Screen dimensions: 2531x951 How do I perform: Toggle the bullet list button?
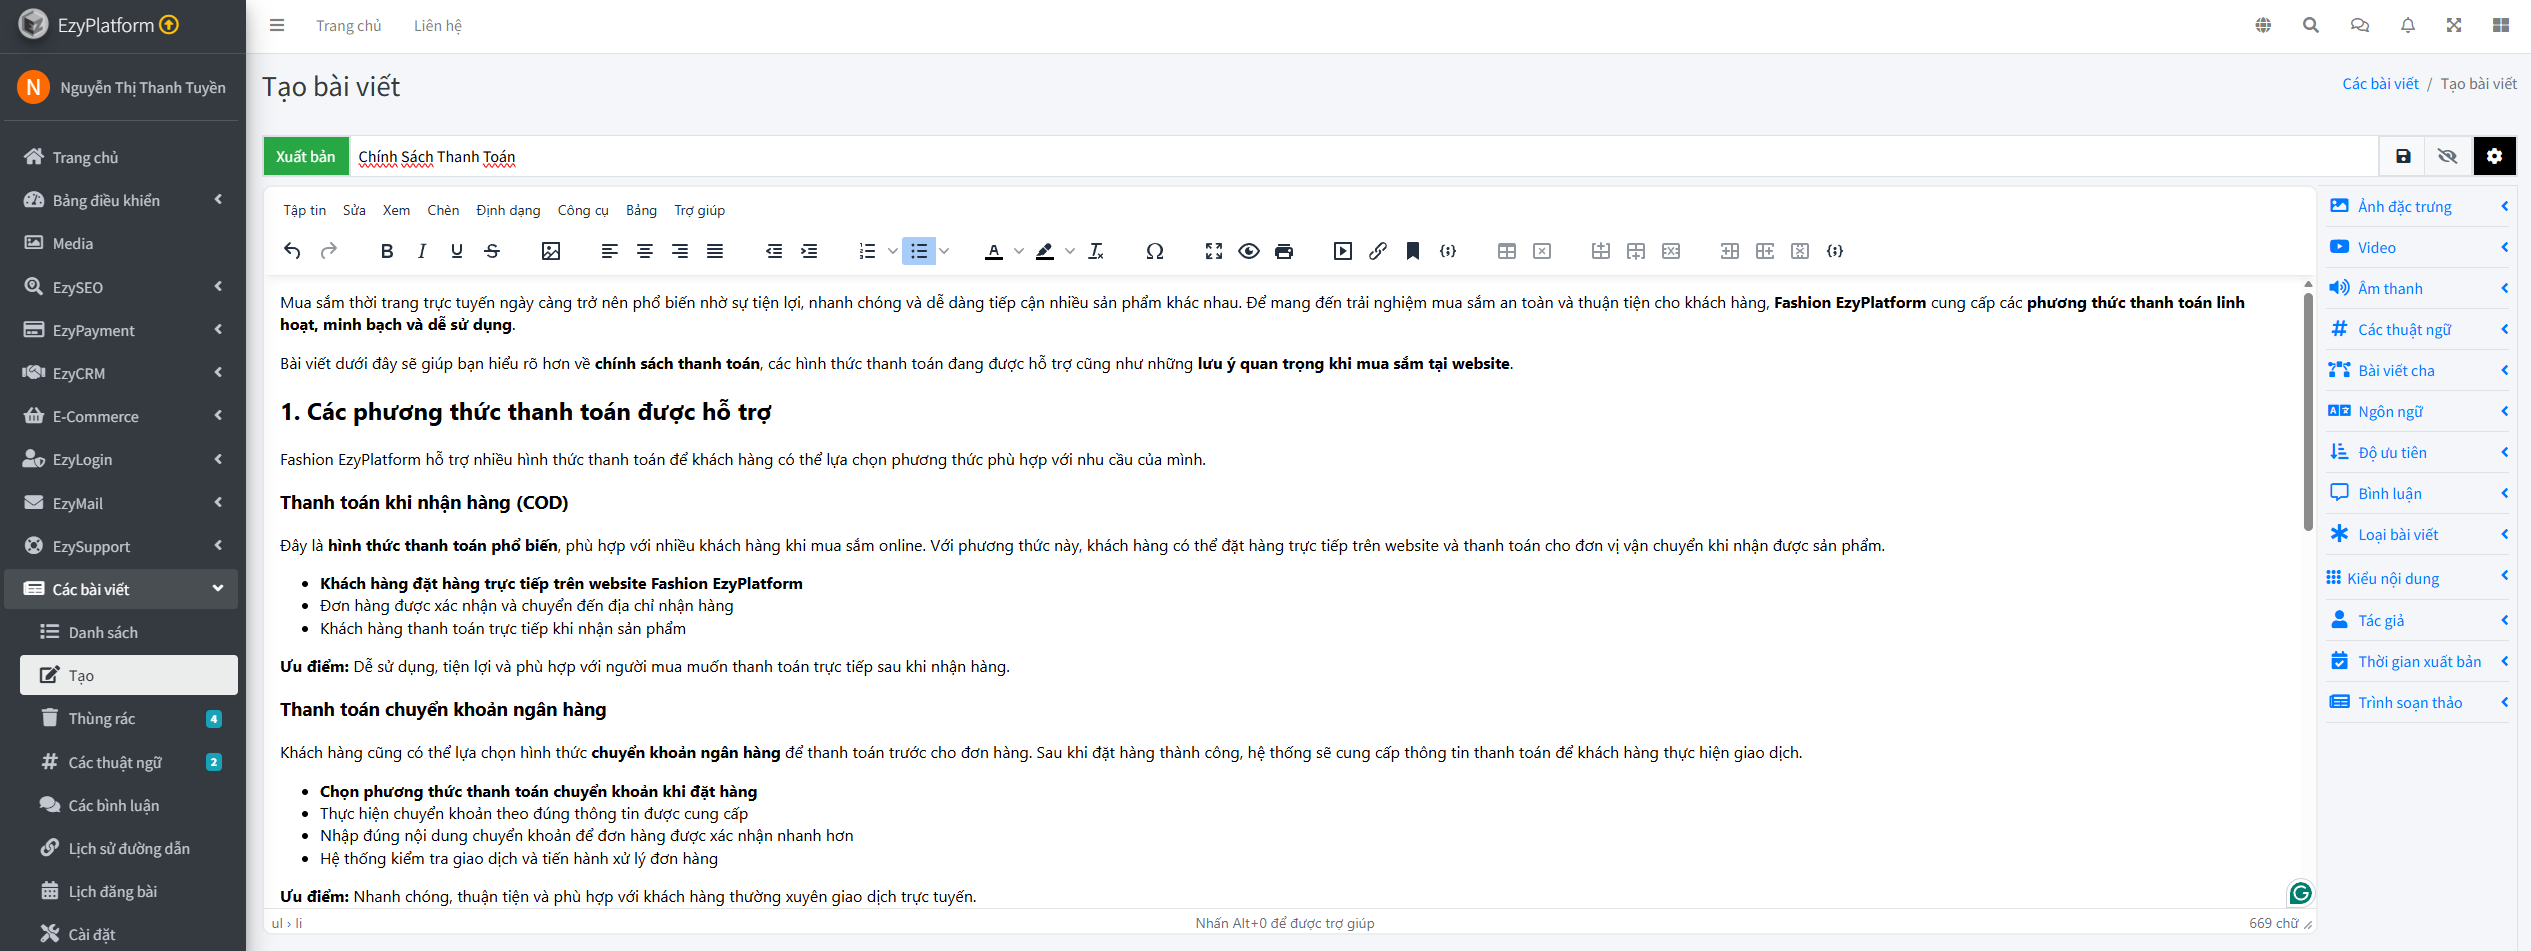point(919,251)
